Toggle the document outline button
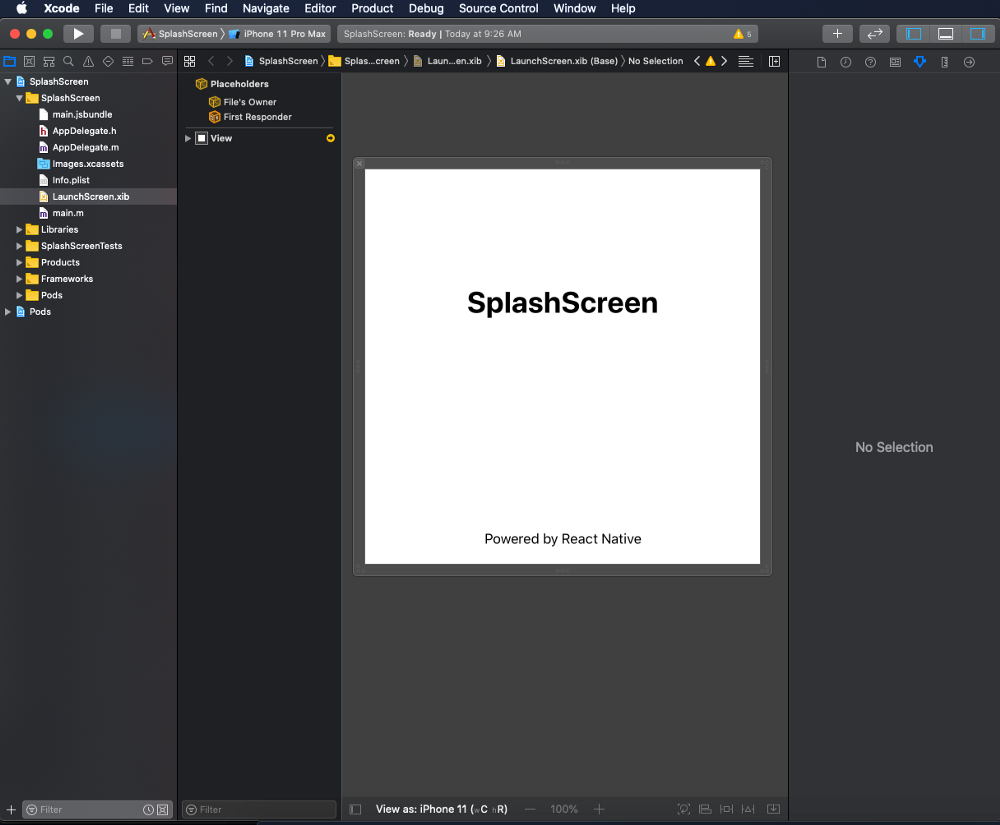 click(355, 809)
